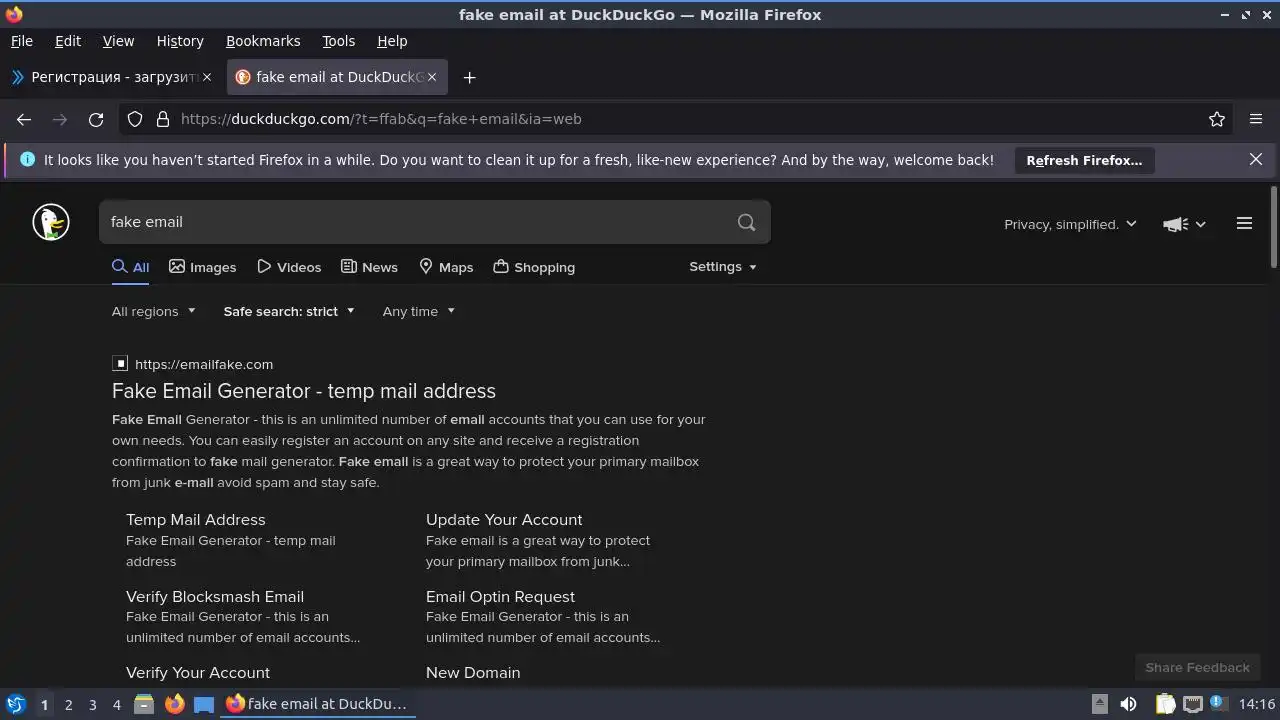
Task: Open the File menu
Action: coord(22,41)
